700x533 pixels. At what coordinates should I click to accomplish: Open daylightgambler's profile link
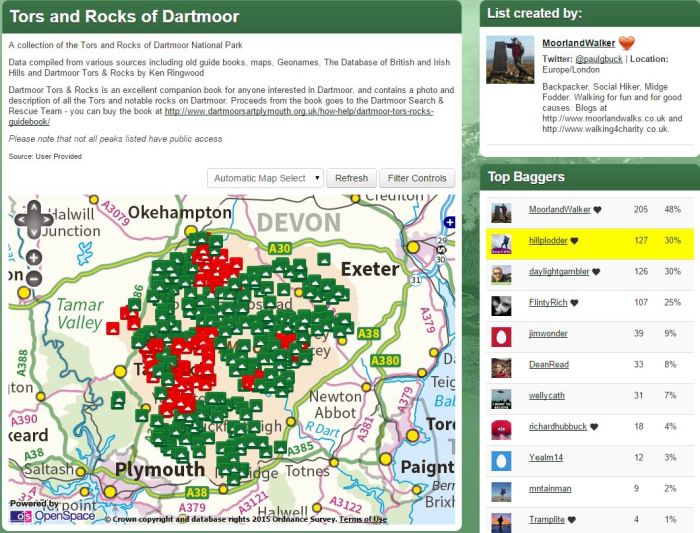[559, 272]
